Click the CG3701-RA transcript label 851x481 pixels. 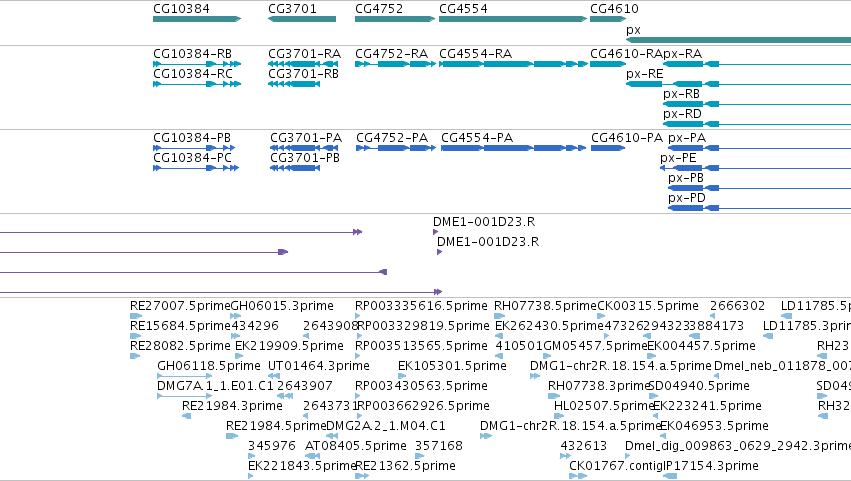coord(304,54)
